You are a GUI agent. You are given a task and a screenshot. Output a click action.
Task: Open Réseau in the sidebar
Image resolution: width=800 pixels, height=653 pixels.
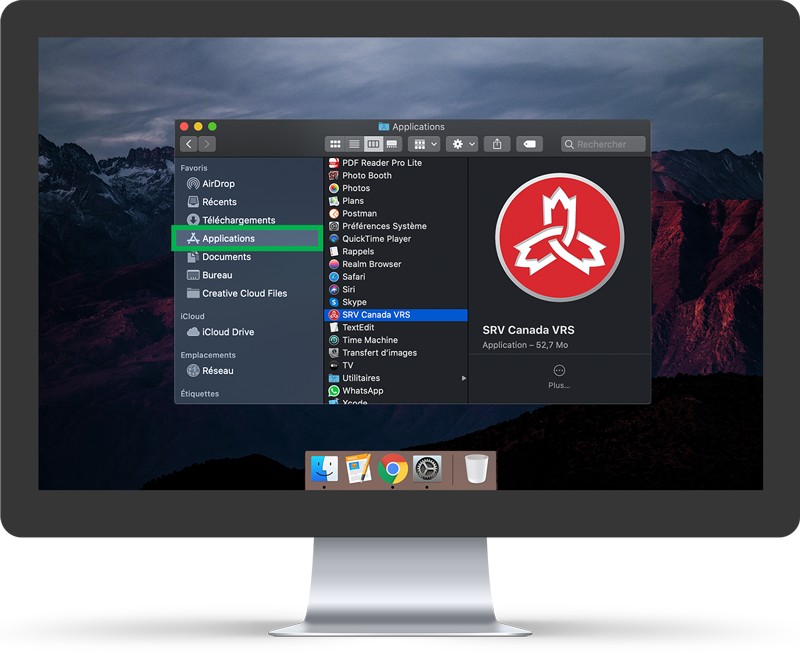click(x=248, y=371)
